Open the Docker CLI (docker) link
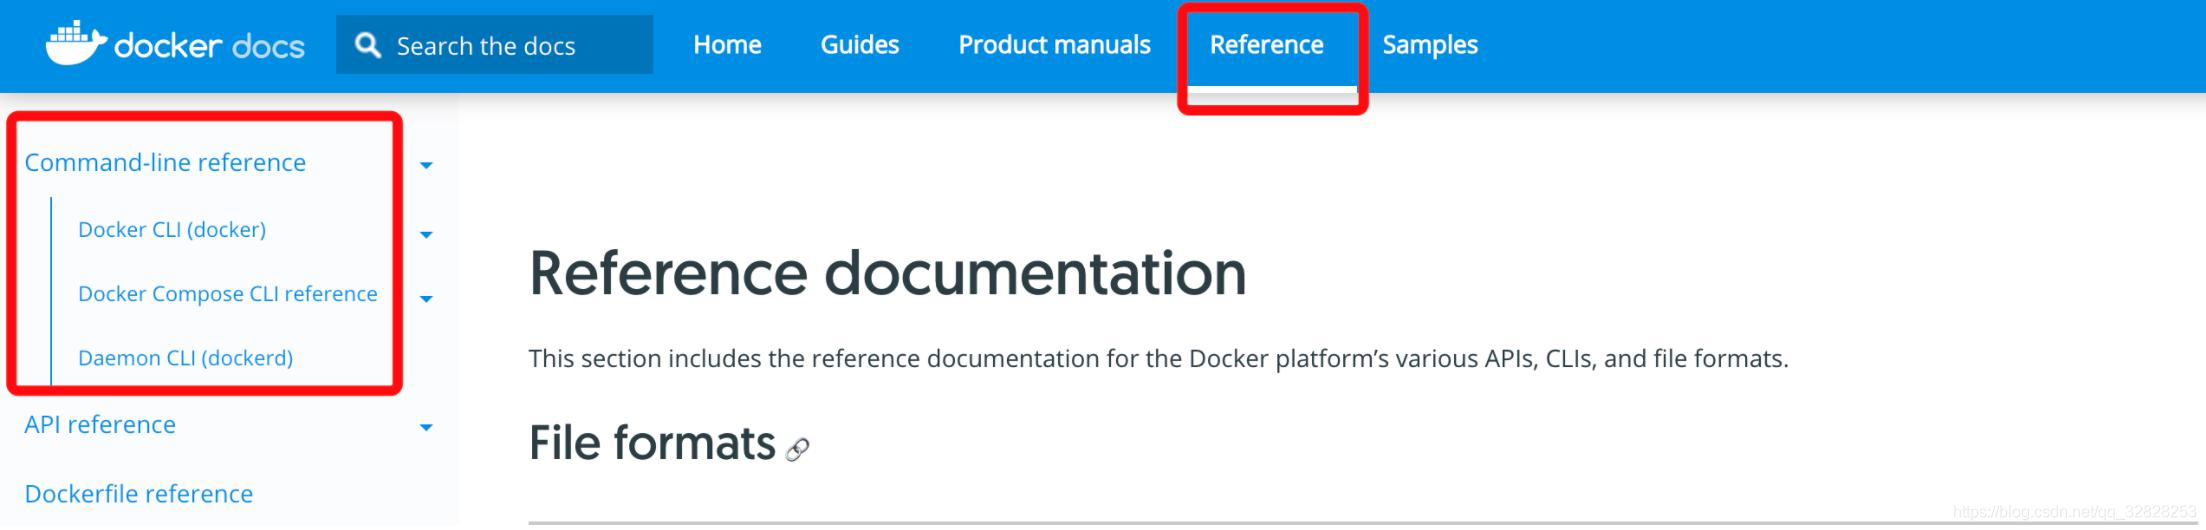Viewport: 2206px width, 530px height. coord(172,230)
